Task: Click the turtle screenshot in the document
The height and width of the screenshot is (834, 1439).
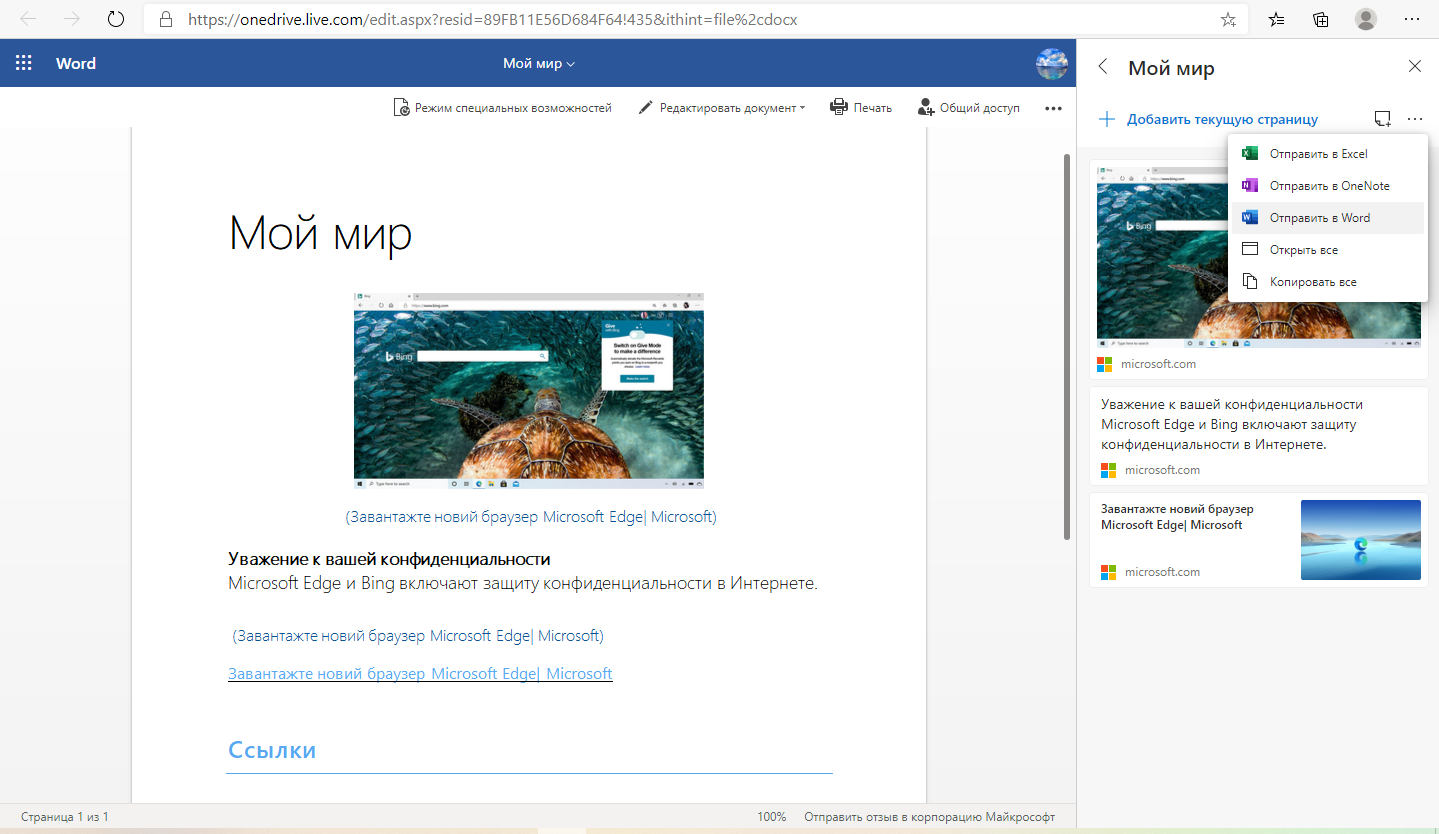Action: point(529,391)
